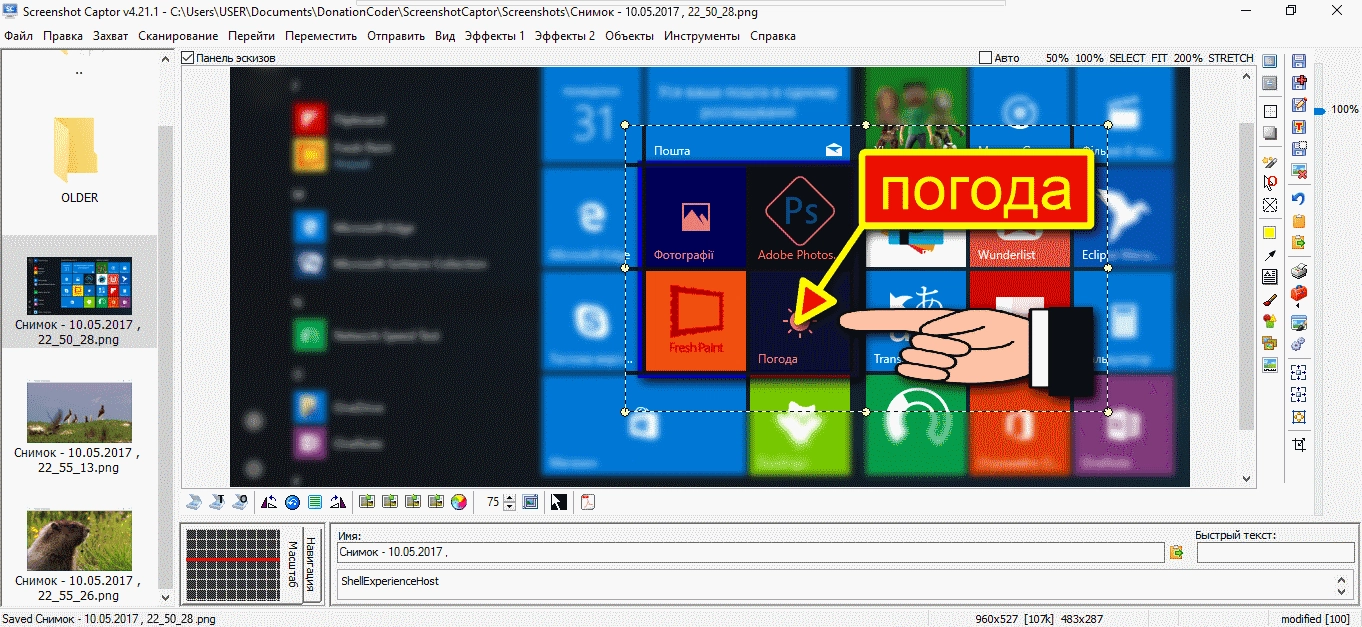The width and height of the screenshot is (1362, 627).
Task: Click the save selection floppy icon
Action: pos(1299,149)
